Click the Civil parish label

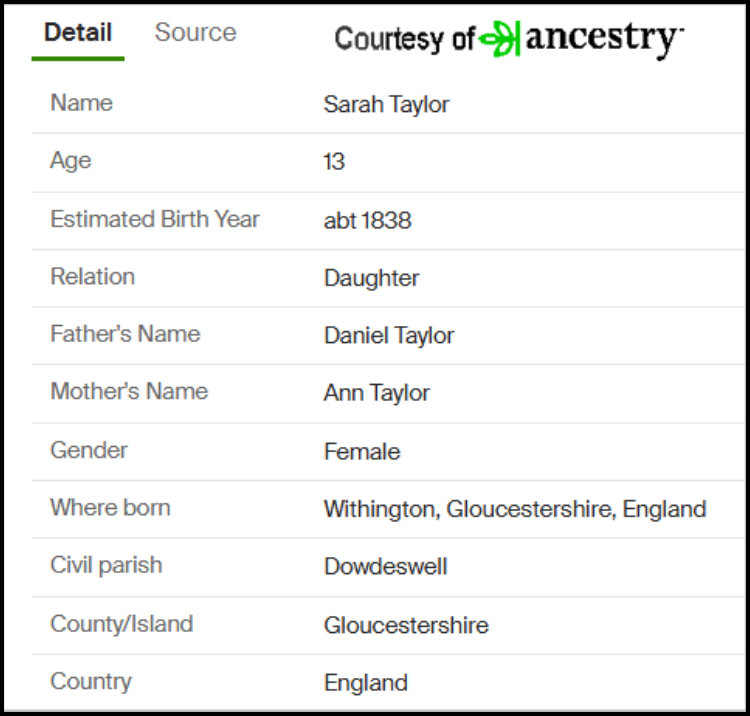click(106, 565)
